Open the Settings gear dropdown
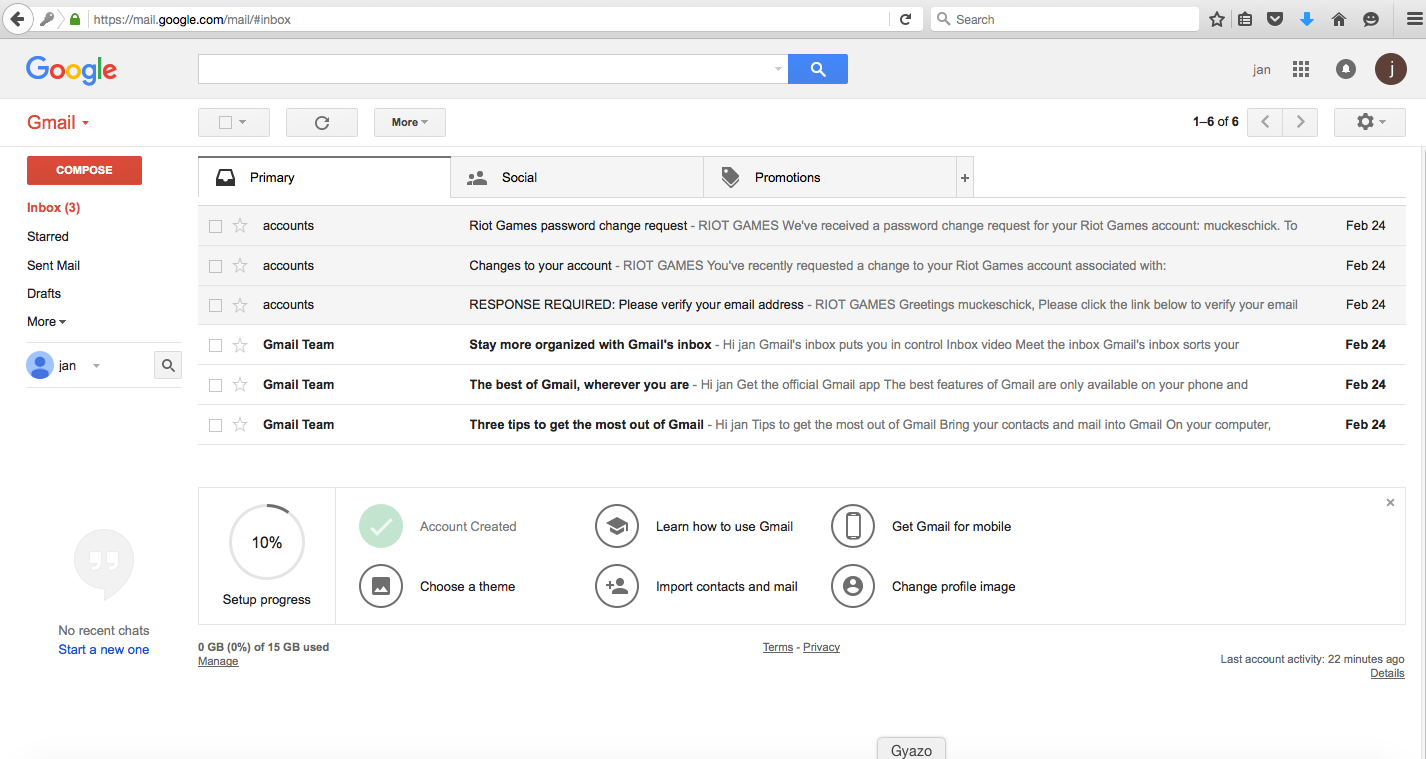Viewport: 1426px width, 759px height. coord(1370,122)
